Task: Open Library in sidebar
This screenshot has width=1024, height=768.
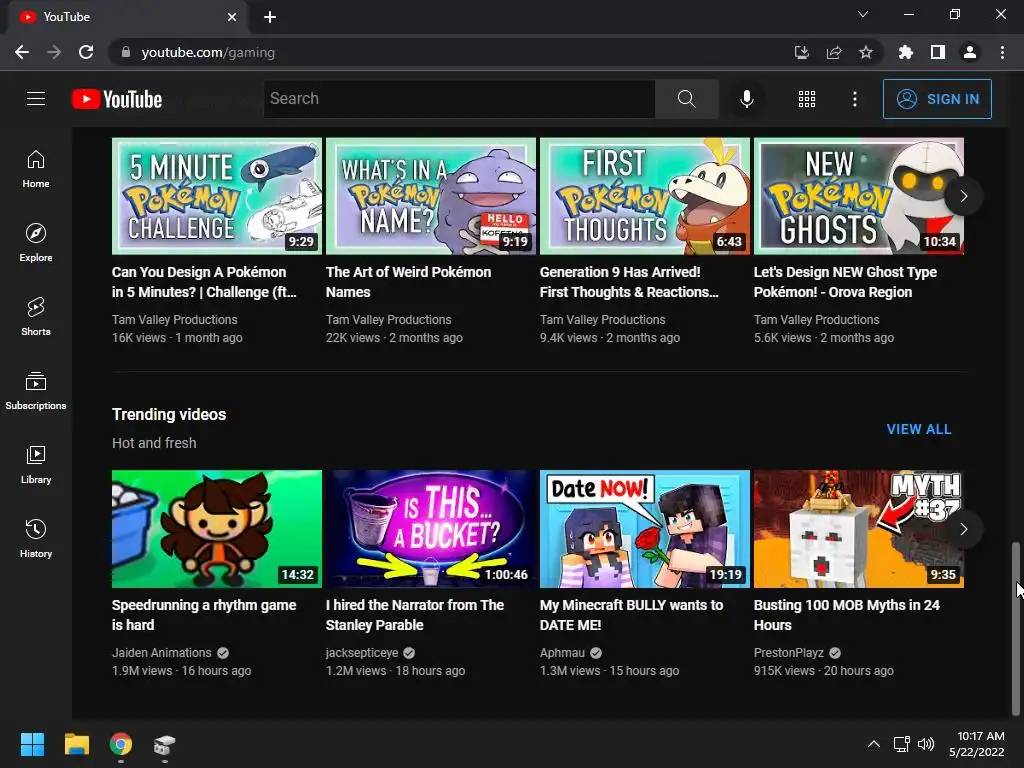Action: [x=36, y=464]
